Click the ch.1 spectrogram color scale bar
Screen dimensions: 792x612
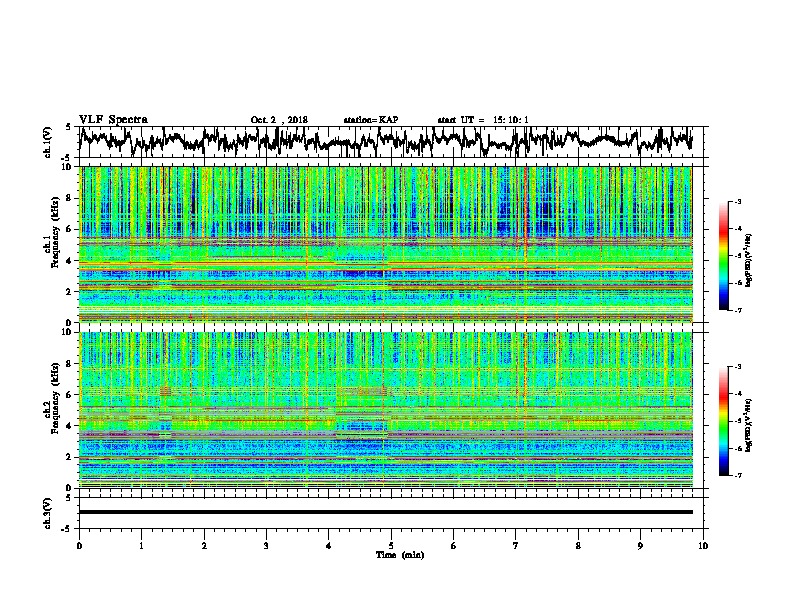click(x=723, y=255)
